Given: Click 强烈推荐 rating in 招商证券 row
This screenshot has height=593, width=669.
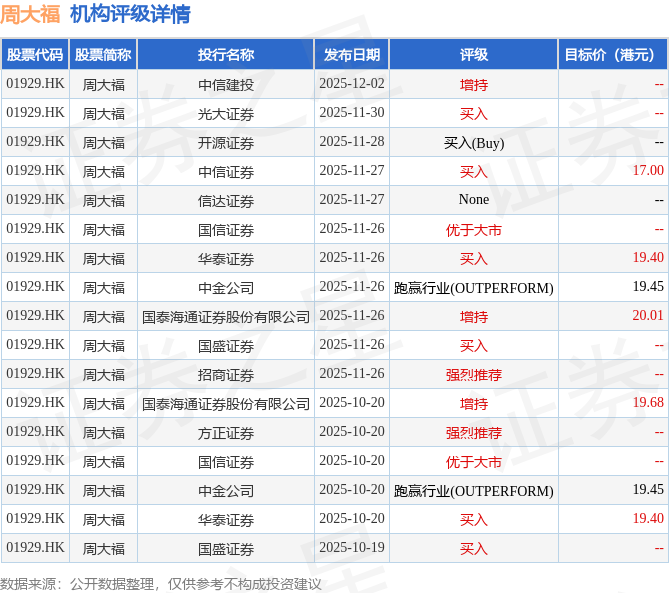Looking at the screenshot, I should (474, 375).
